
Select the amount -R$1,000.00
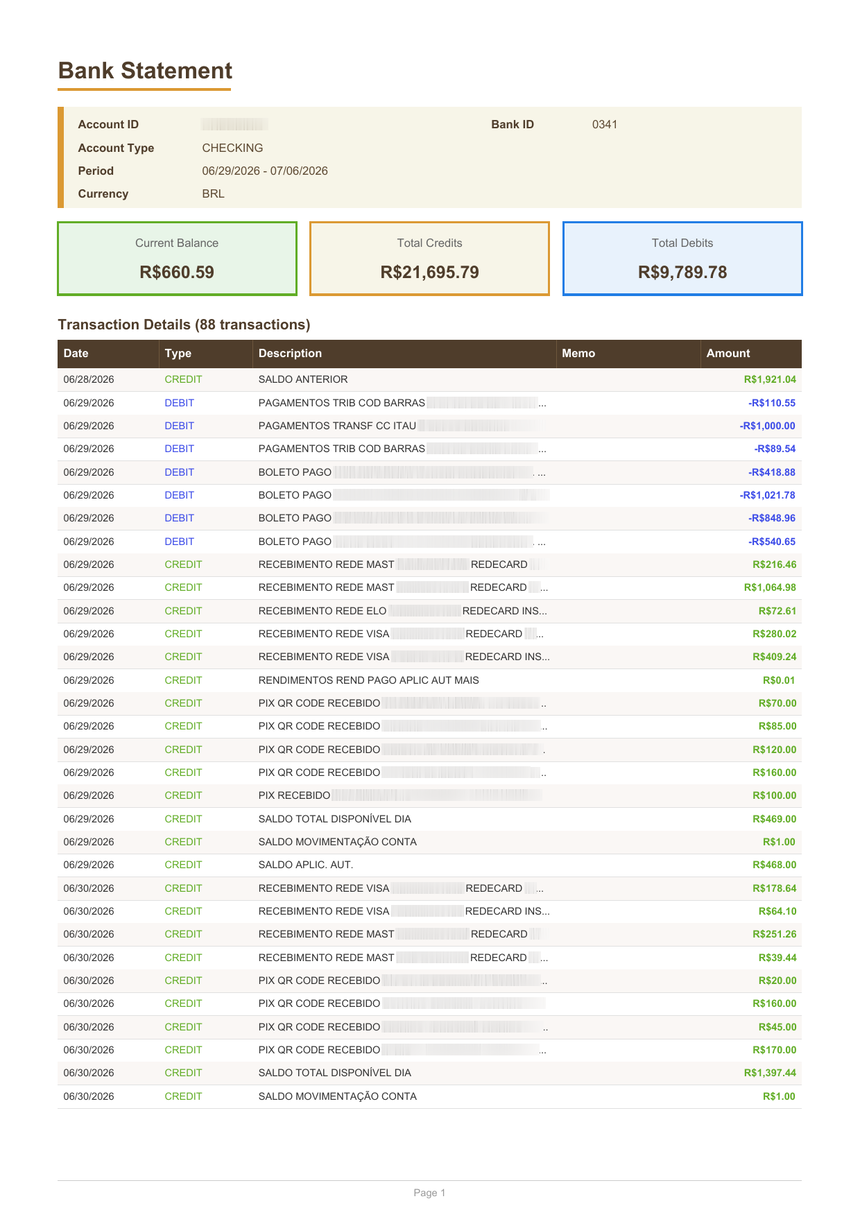tap(768, 426)
